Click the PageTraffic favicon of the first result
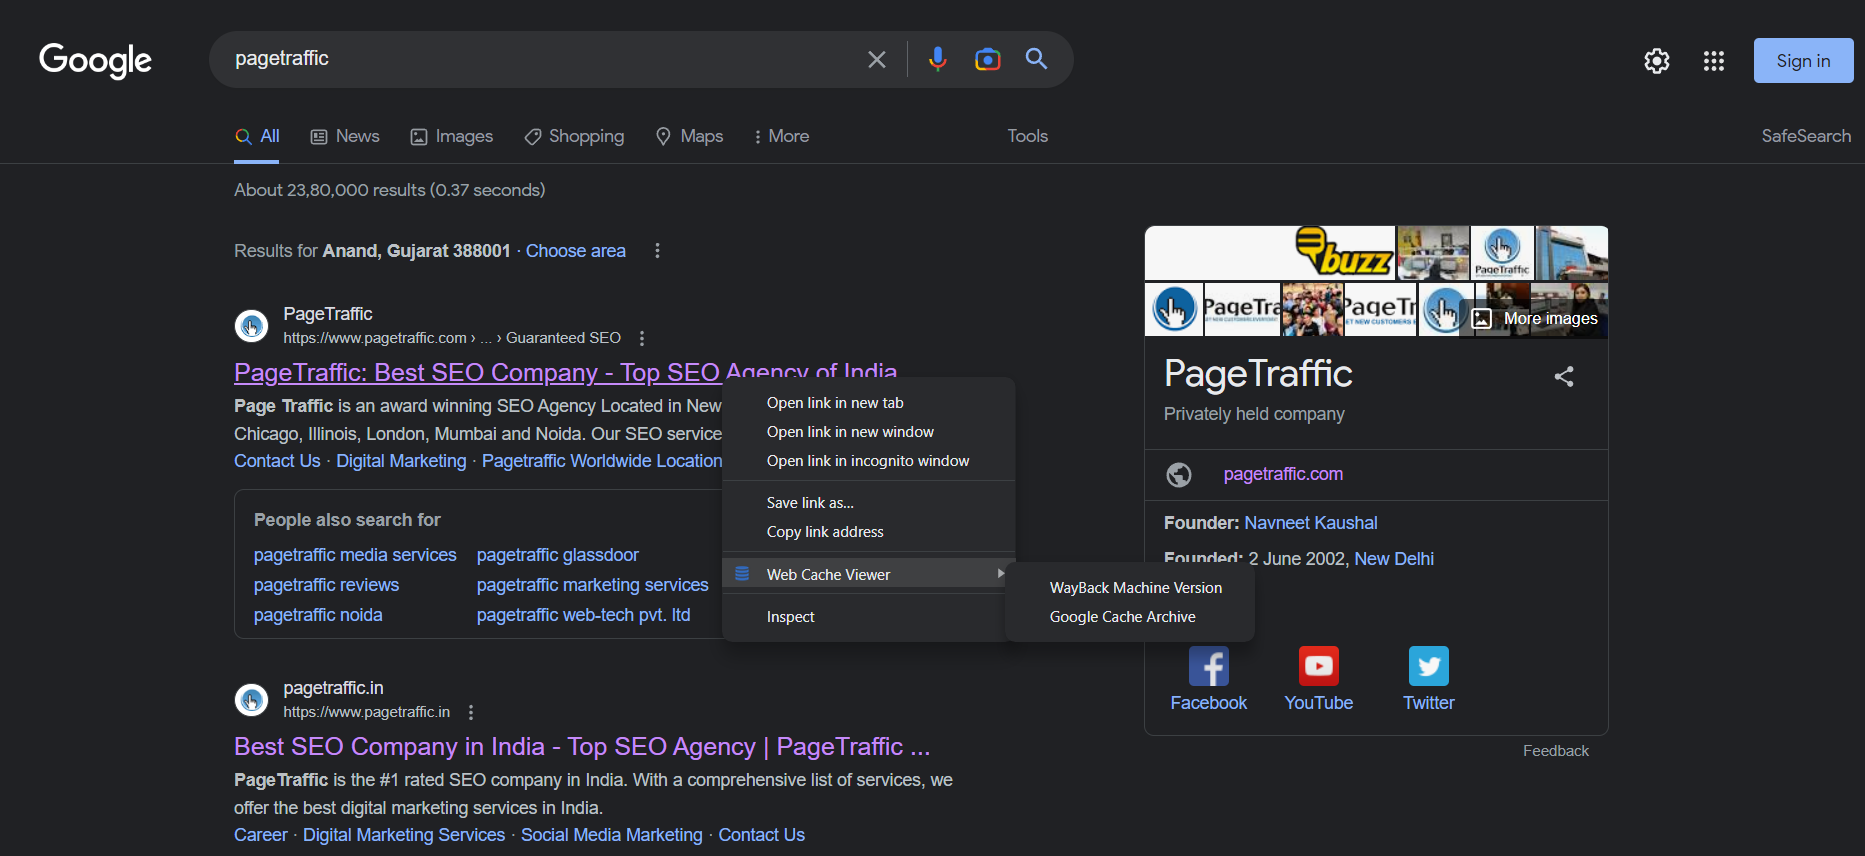 (251, 326)
